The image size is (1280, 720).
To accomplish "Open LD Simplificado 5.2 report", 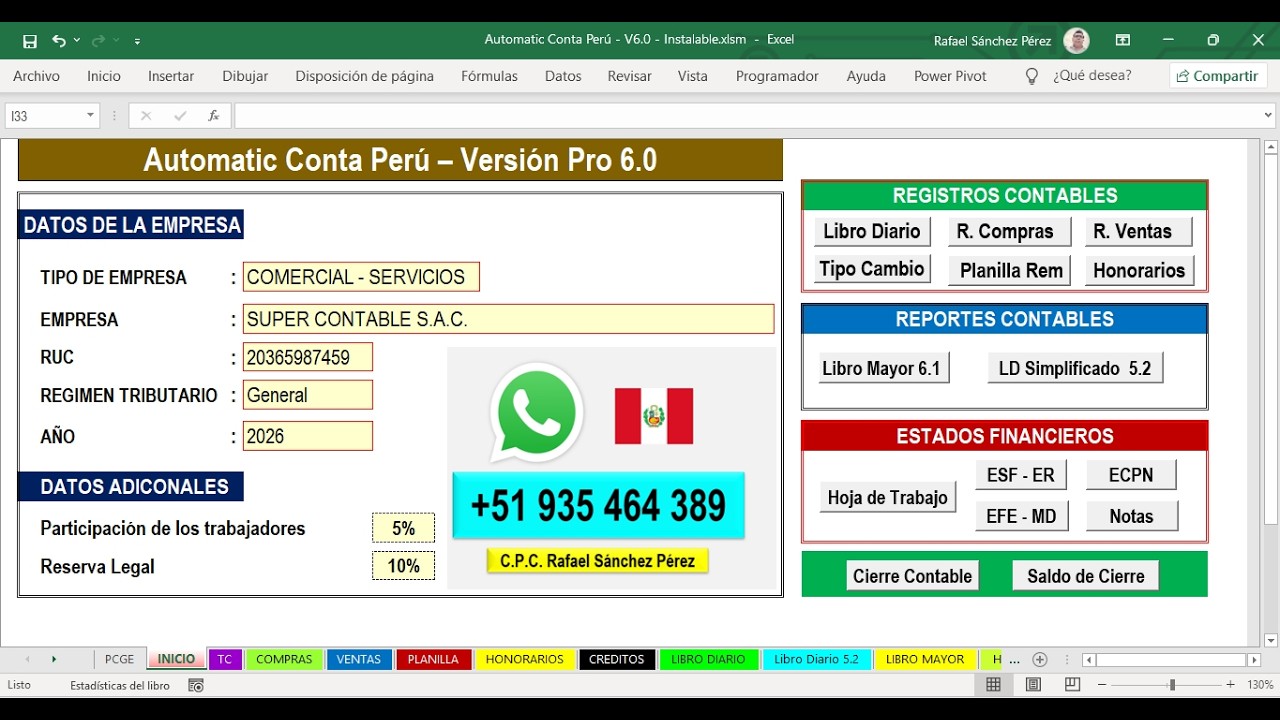I will (x=1075, y=369).
